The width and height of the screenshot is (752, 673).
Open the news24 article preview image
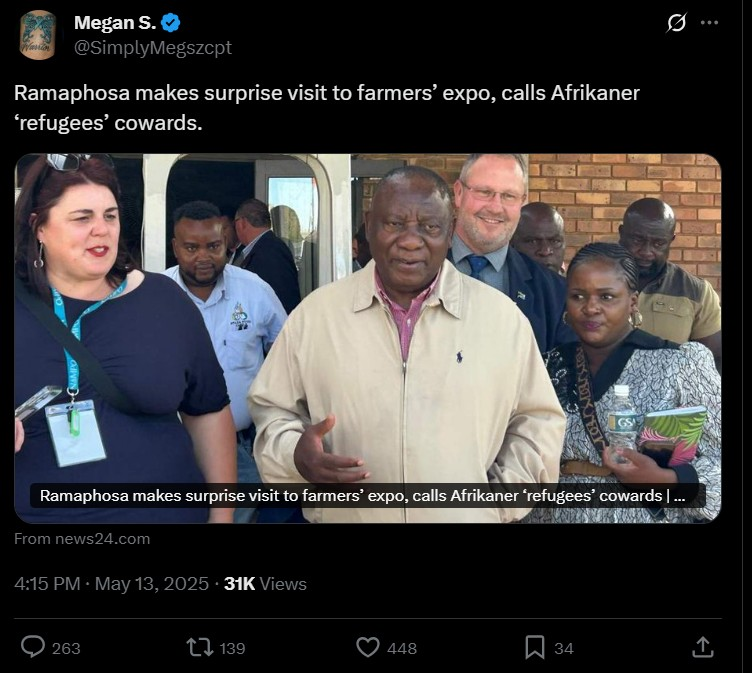click(x=367, y=320)
